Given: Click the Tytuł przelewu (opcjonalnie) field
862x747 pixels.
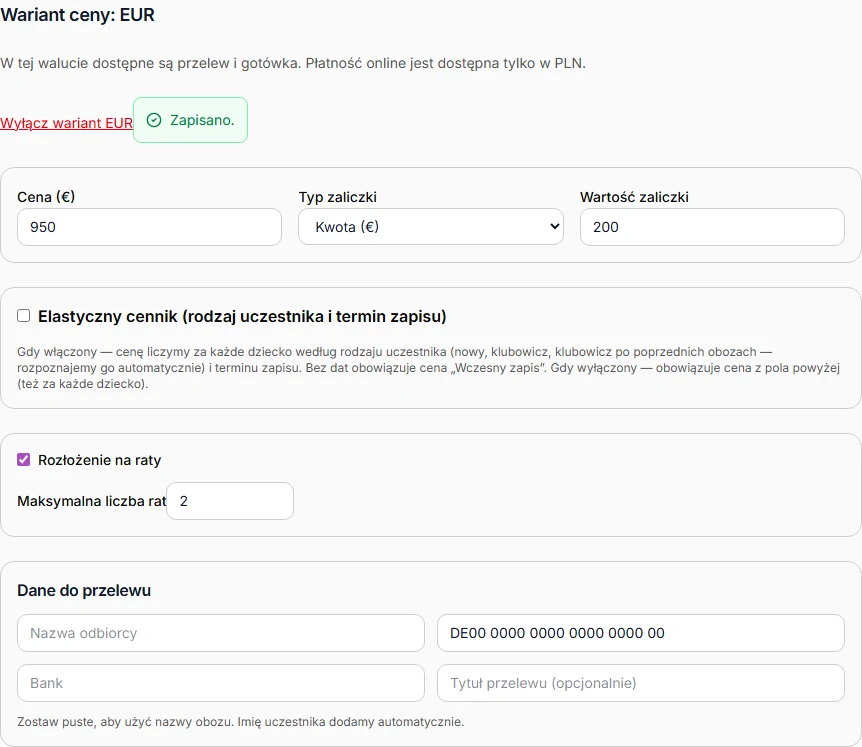Looking at the screenshot, I should tap(641, 683).
